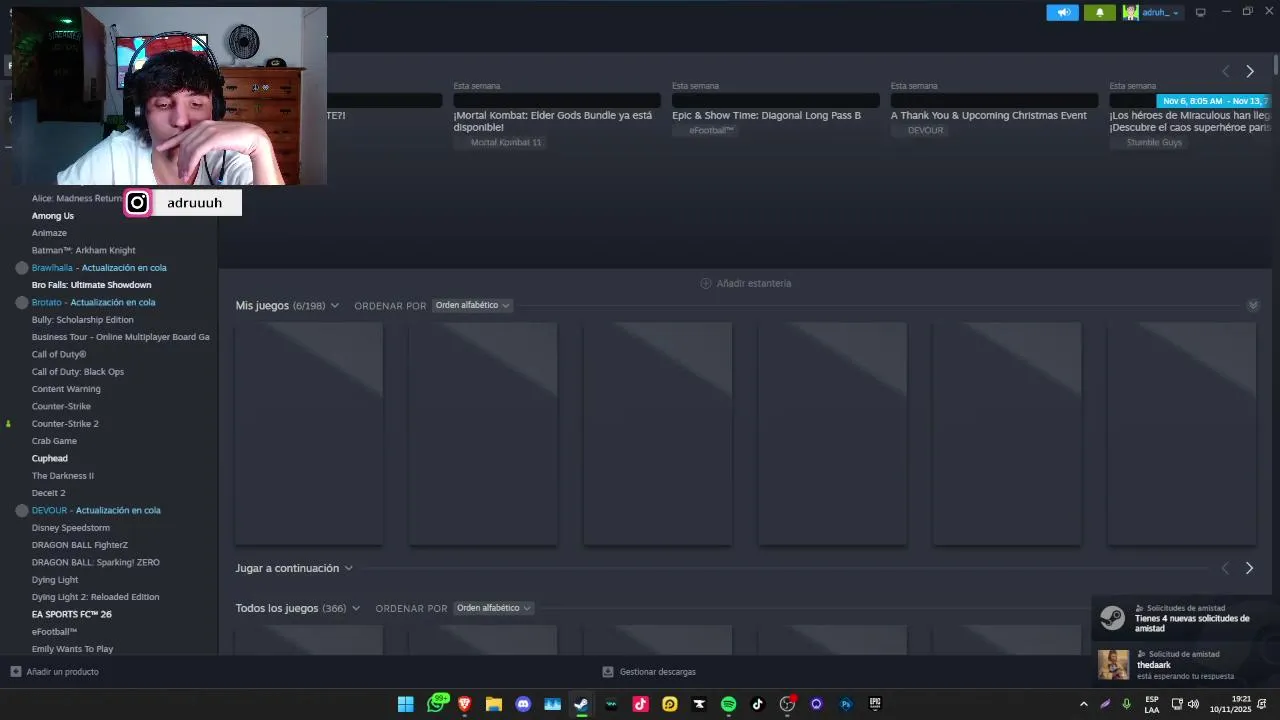
Task: Open Todos los juegos sort dropdown
Action: point(493,608)
